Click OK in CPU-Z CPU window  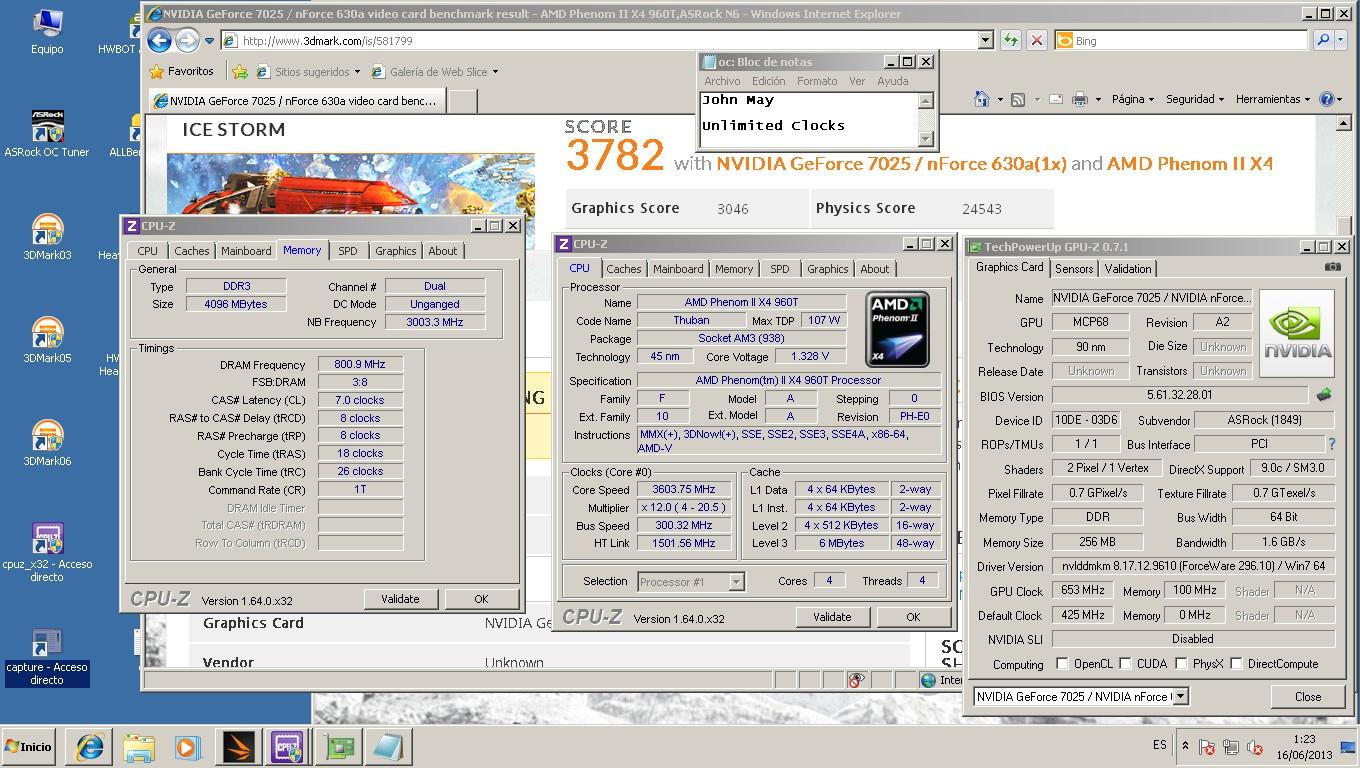[x=913, y=617]
